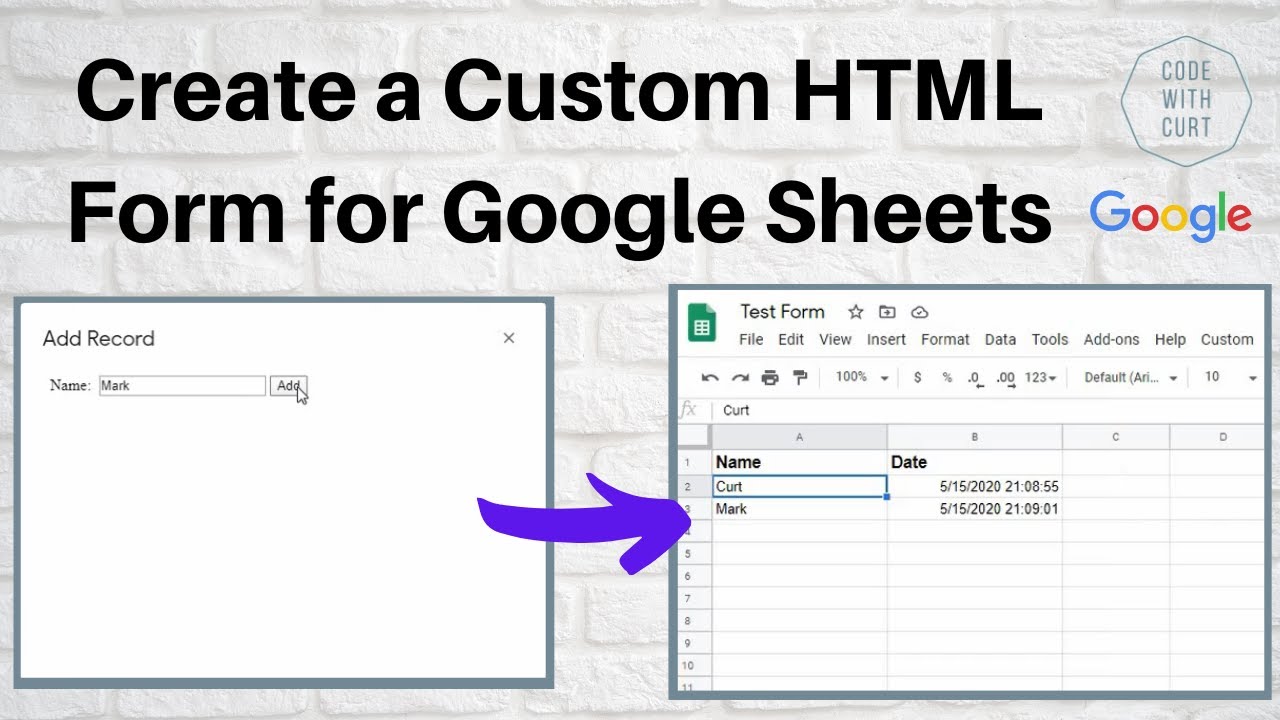The width and height of the screenshot is (1280, 720).
Task: Click the currency format dollar icon
Action: click(918, 377)
